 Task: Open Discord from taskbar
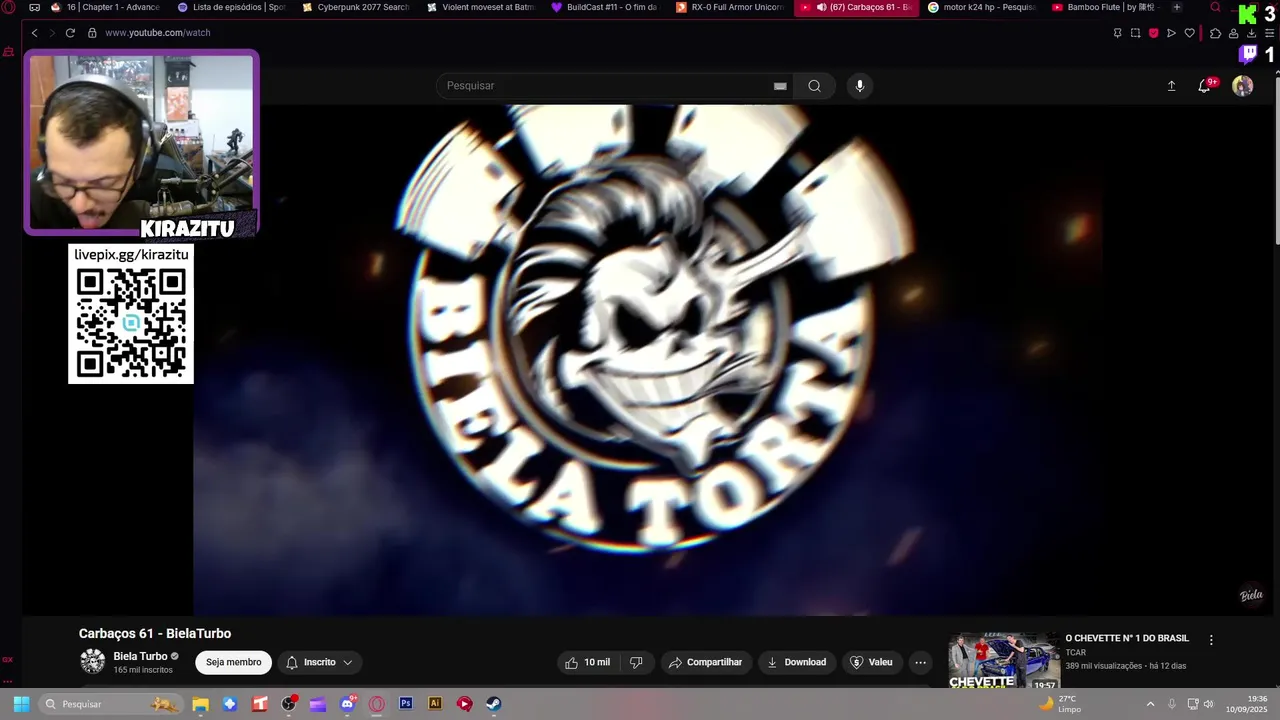point(347,704)
